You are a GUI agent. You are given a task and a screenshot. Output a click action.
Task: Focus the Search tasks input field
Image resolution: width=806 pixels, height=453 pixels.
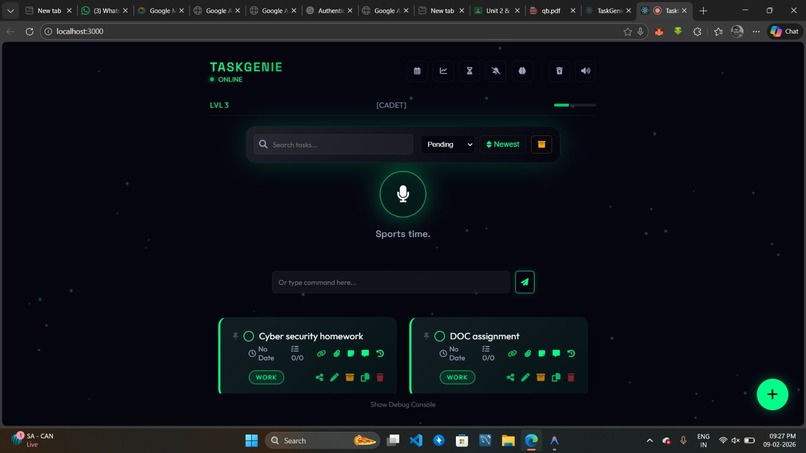click(333, 144)
